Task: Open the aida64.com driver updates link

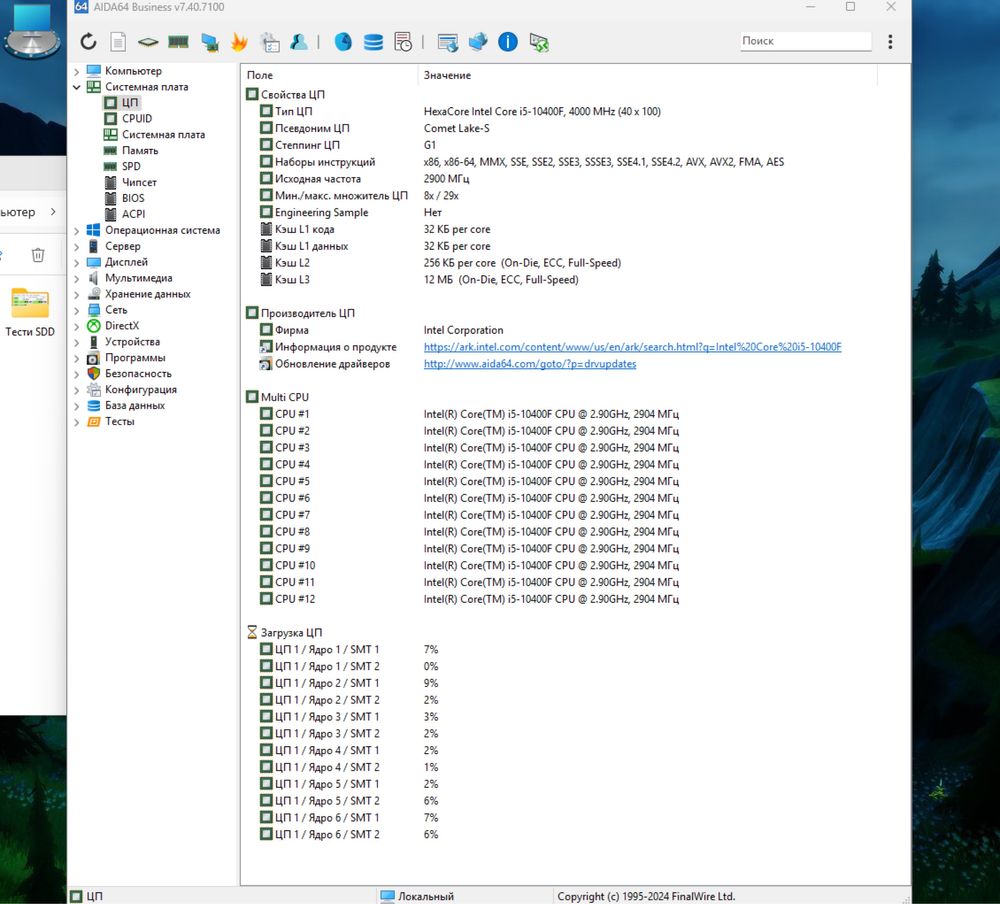Action: pos(530,364)
